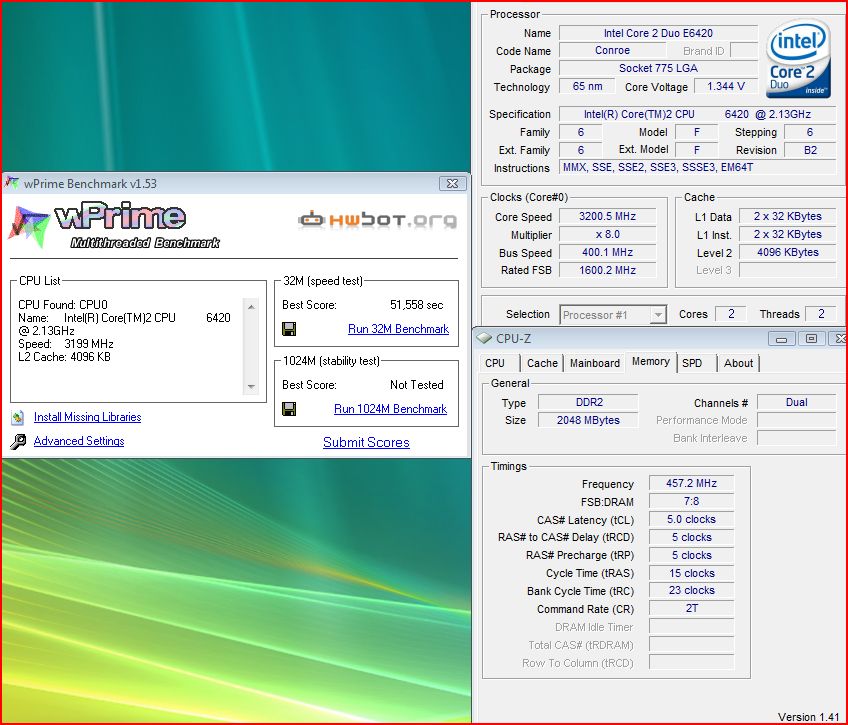The width and height of the screenshot is (848, 725).
Task: Minimize the CPU-Z memory window
Action: point(781,338)
